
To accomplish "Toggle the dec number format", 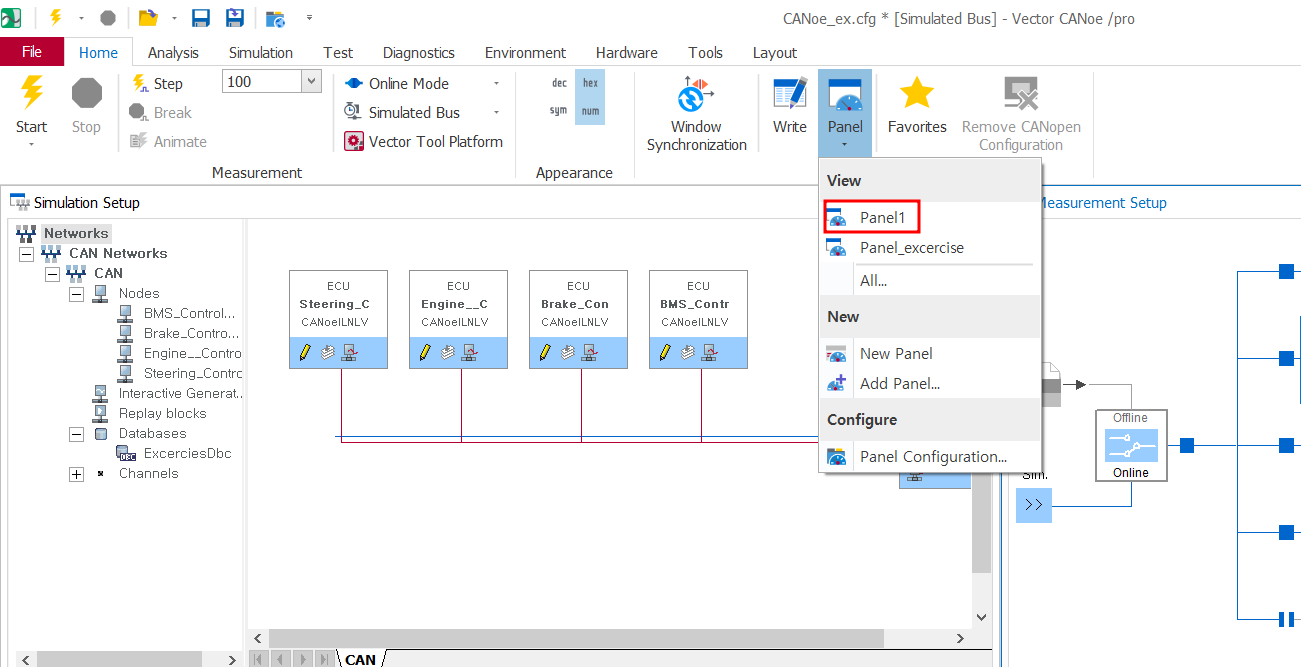I will (560, 84).
